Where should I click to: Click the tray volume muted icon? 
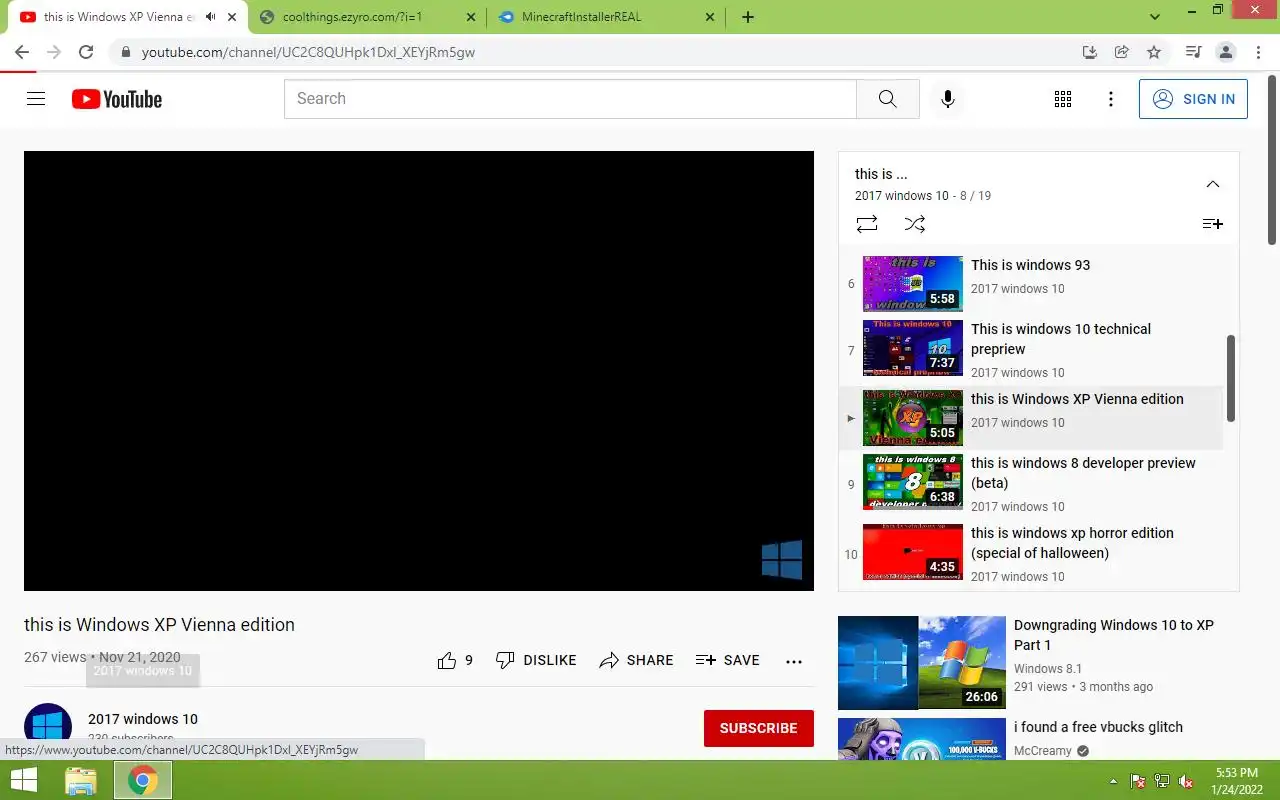[x=1186, y=781]
